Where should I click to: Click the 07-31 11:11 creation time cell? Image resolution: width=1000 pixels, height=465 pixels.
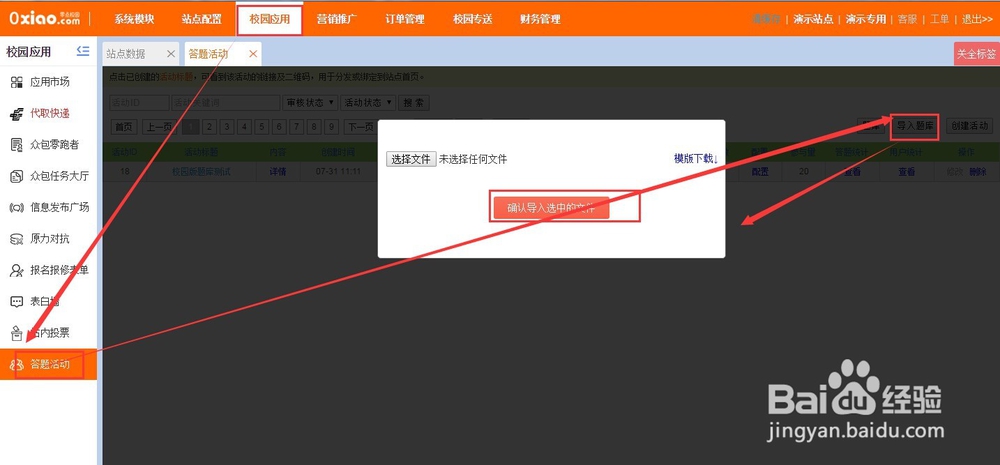point(338,172)
